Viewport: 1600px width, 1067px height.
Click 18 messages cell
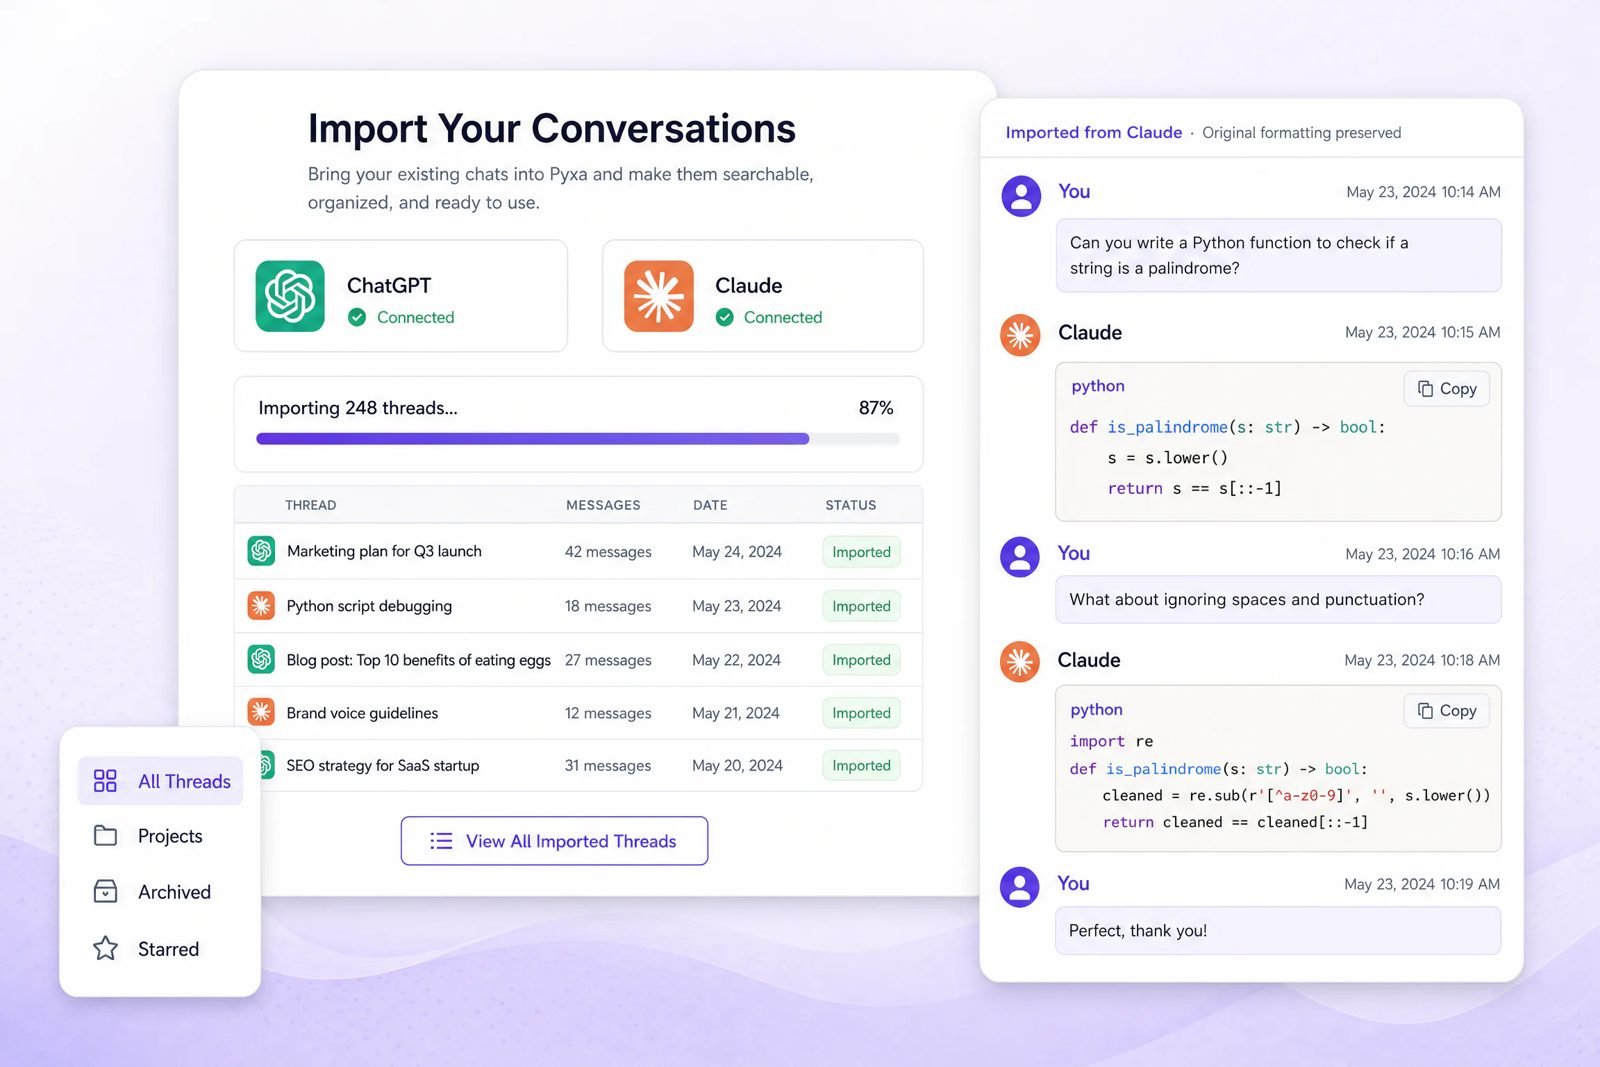pyautogui.click(x=608, y=606)
